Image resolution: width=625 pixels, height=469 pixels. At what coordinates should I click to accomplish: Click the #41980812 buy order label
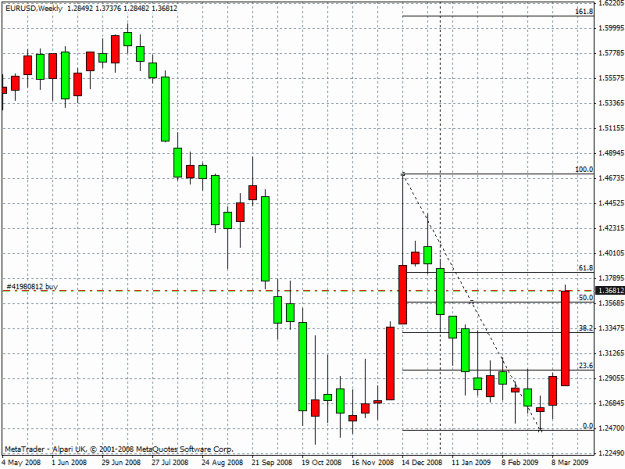point(32,287)
